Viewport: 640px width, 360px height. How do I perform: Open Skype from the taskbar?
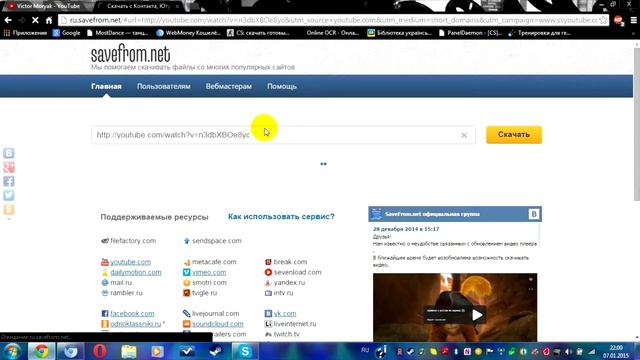point(245,351)
